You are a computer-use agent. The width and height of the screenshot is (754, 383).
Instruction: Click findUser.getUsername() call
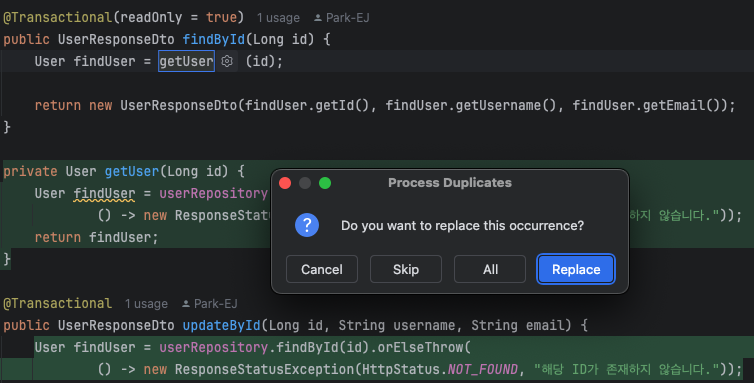470,105
